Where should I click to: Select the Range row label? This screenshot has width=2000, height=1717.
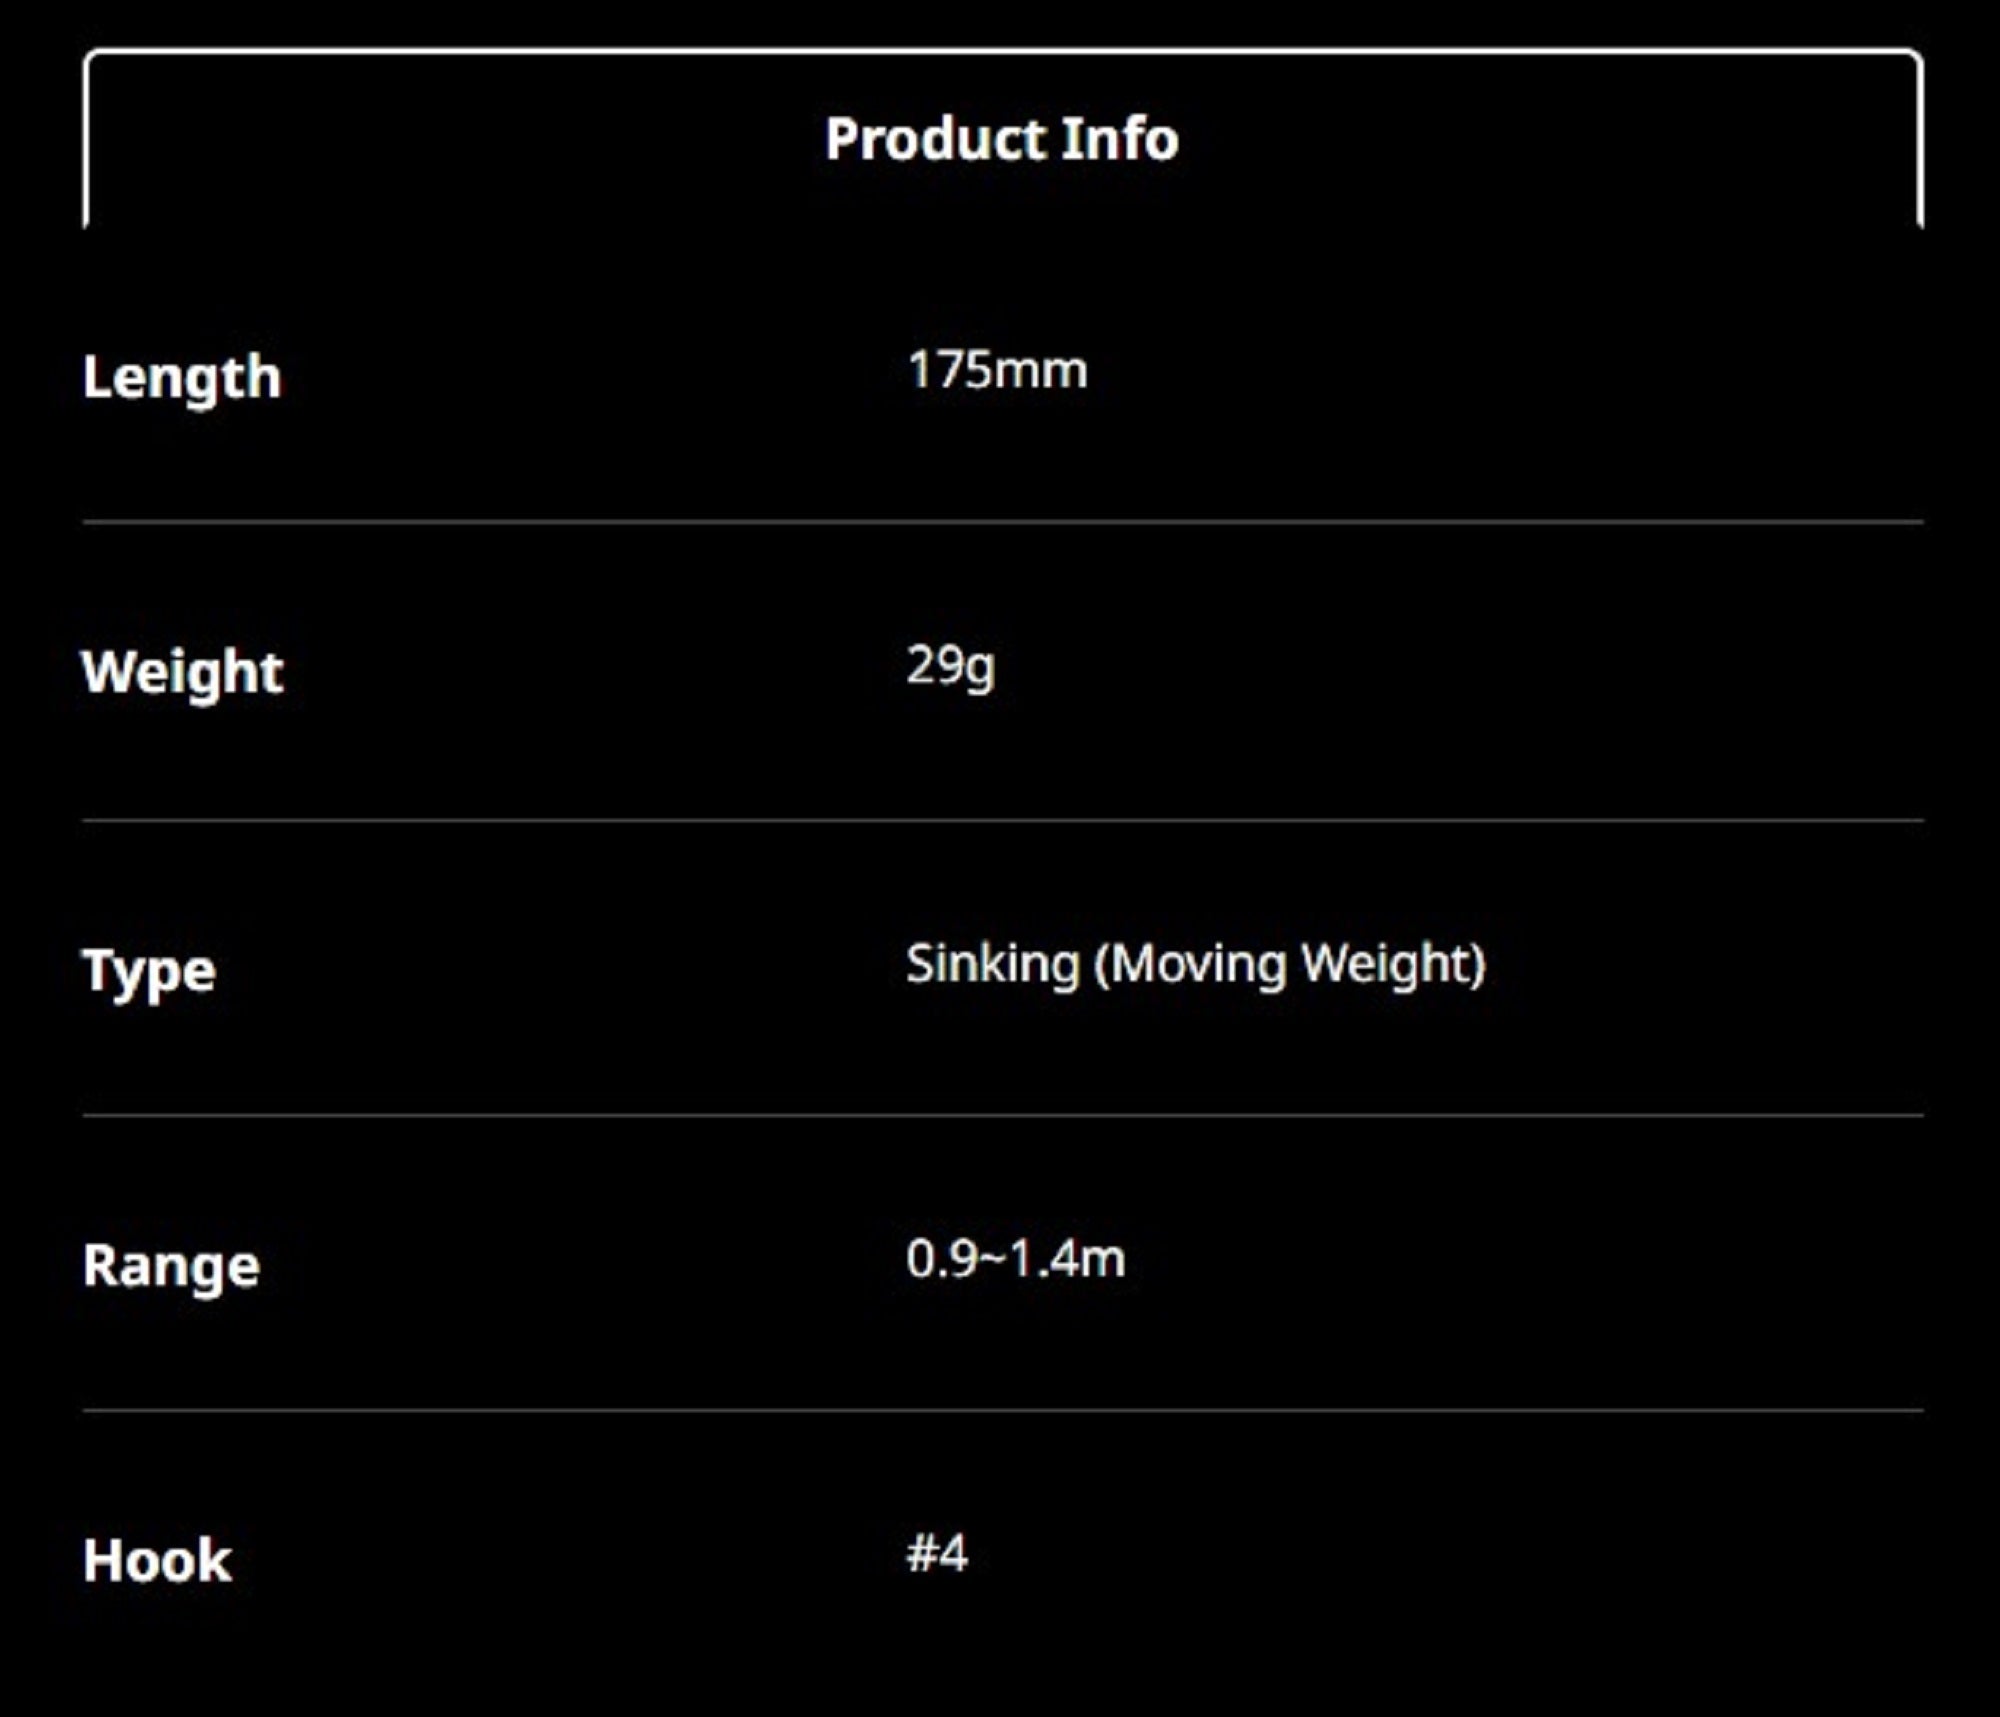[x=171, y=1266]
